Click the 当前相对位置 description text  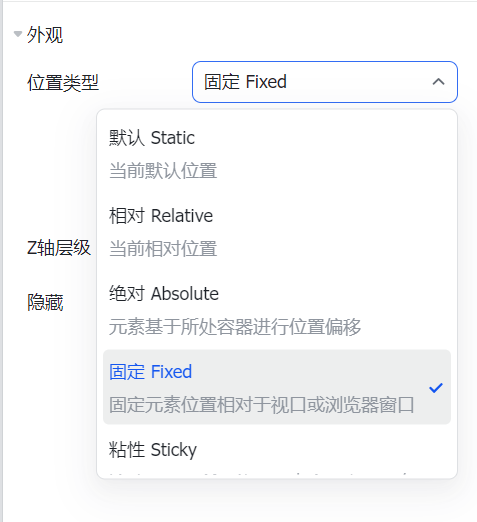[163, 249]
